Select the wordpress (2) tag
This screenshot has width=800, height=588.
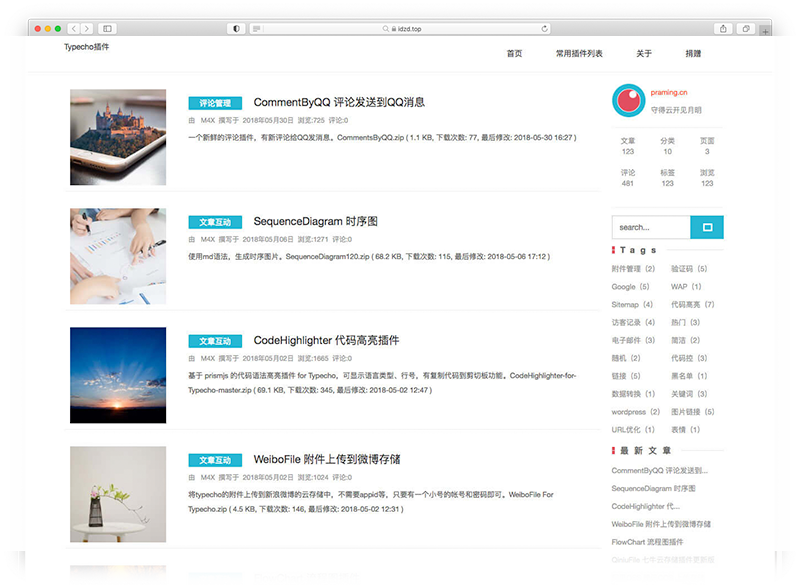tap(636, 412)
